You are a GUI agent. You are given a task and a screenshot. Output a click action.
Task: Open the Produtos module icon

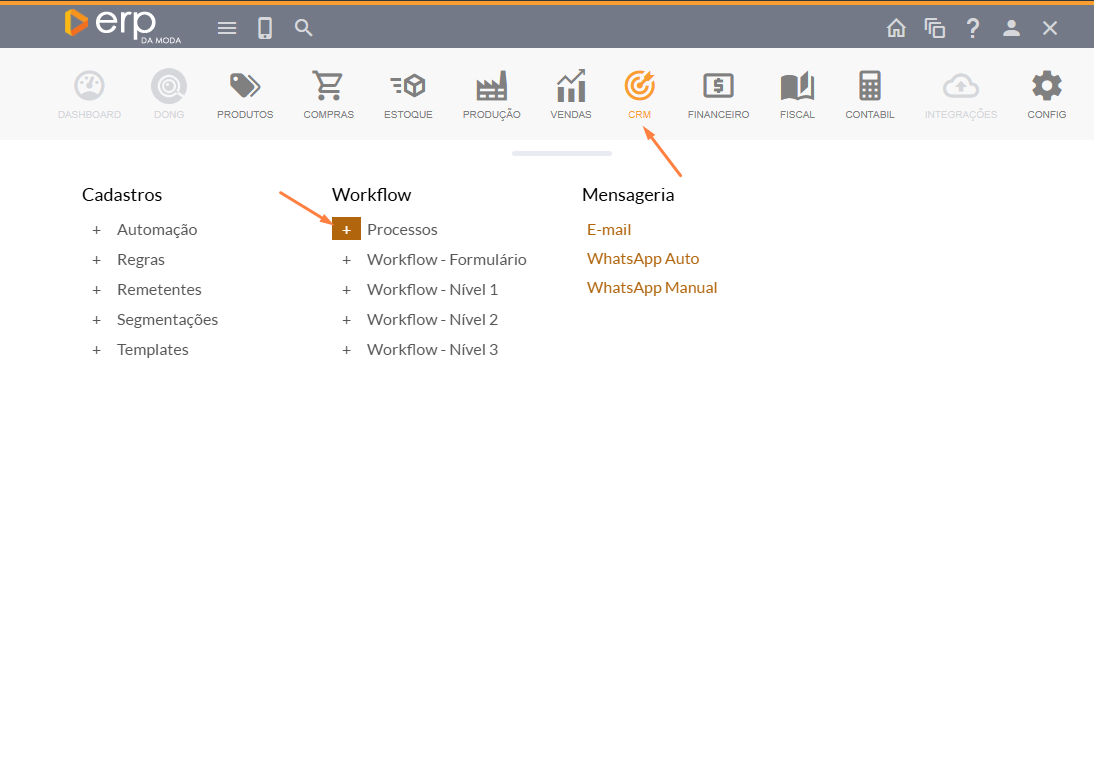tap(244, 87)
